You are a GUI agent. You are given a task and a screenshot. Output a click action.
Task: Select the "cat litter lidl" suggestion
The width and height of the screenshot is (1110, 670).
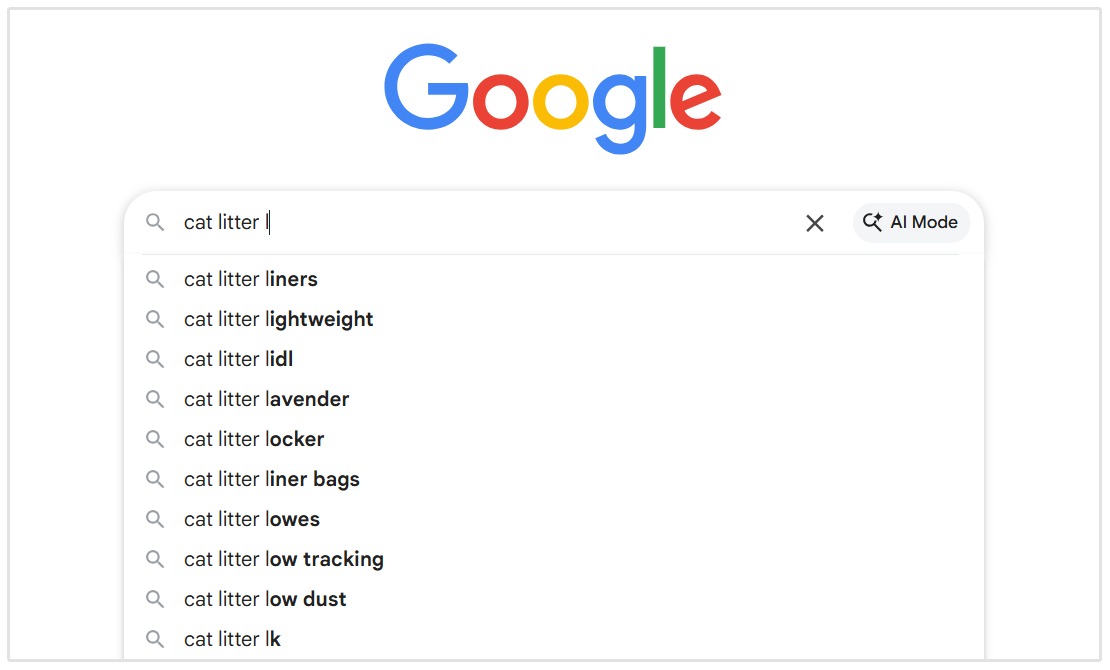coord(238,359)
